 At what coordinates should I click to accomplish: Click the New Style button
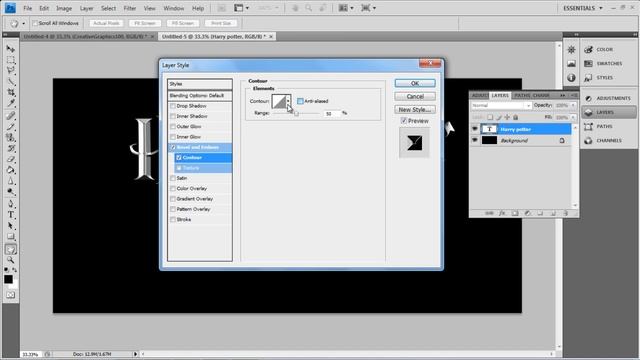(x=415, y=109)
